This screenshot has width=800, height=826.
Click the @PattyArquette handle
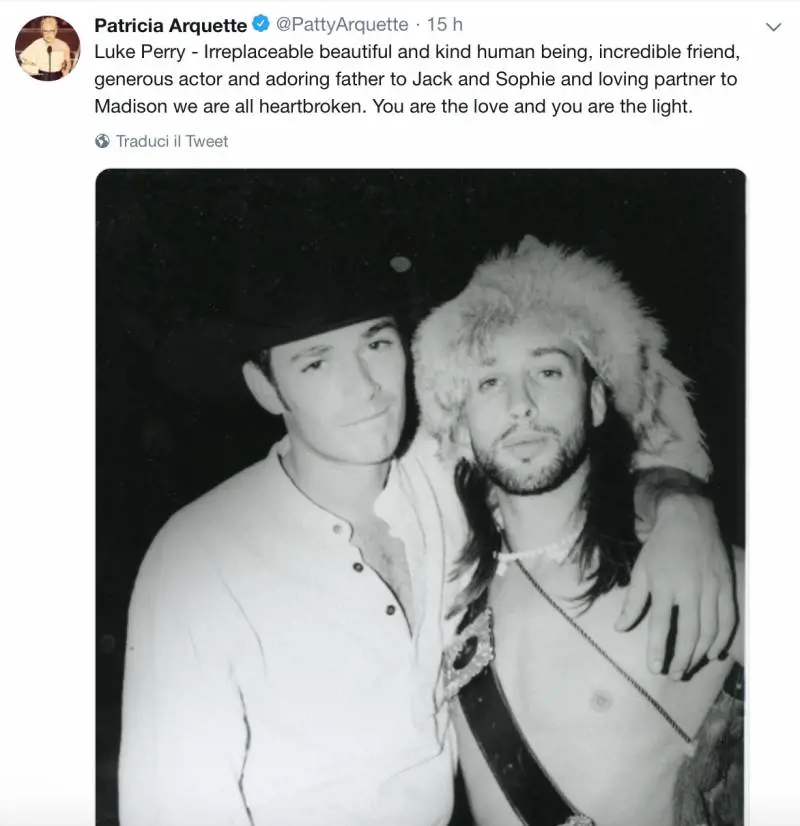point(341,25)
